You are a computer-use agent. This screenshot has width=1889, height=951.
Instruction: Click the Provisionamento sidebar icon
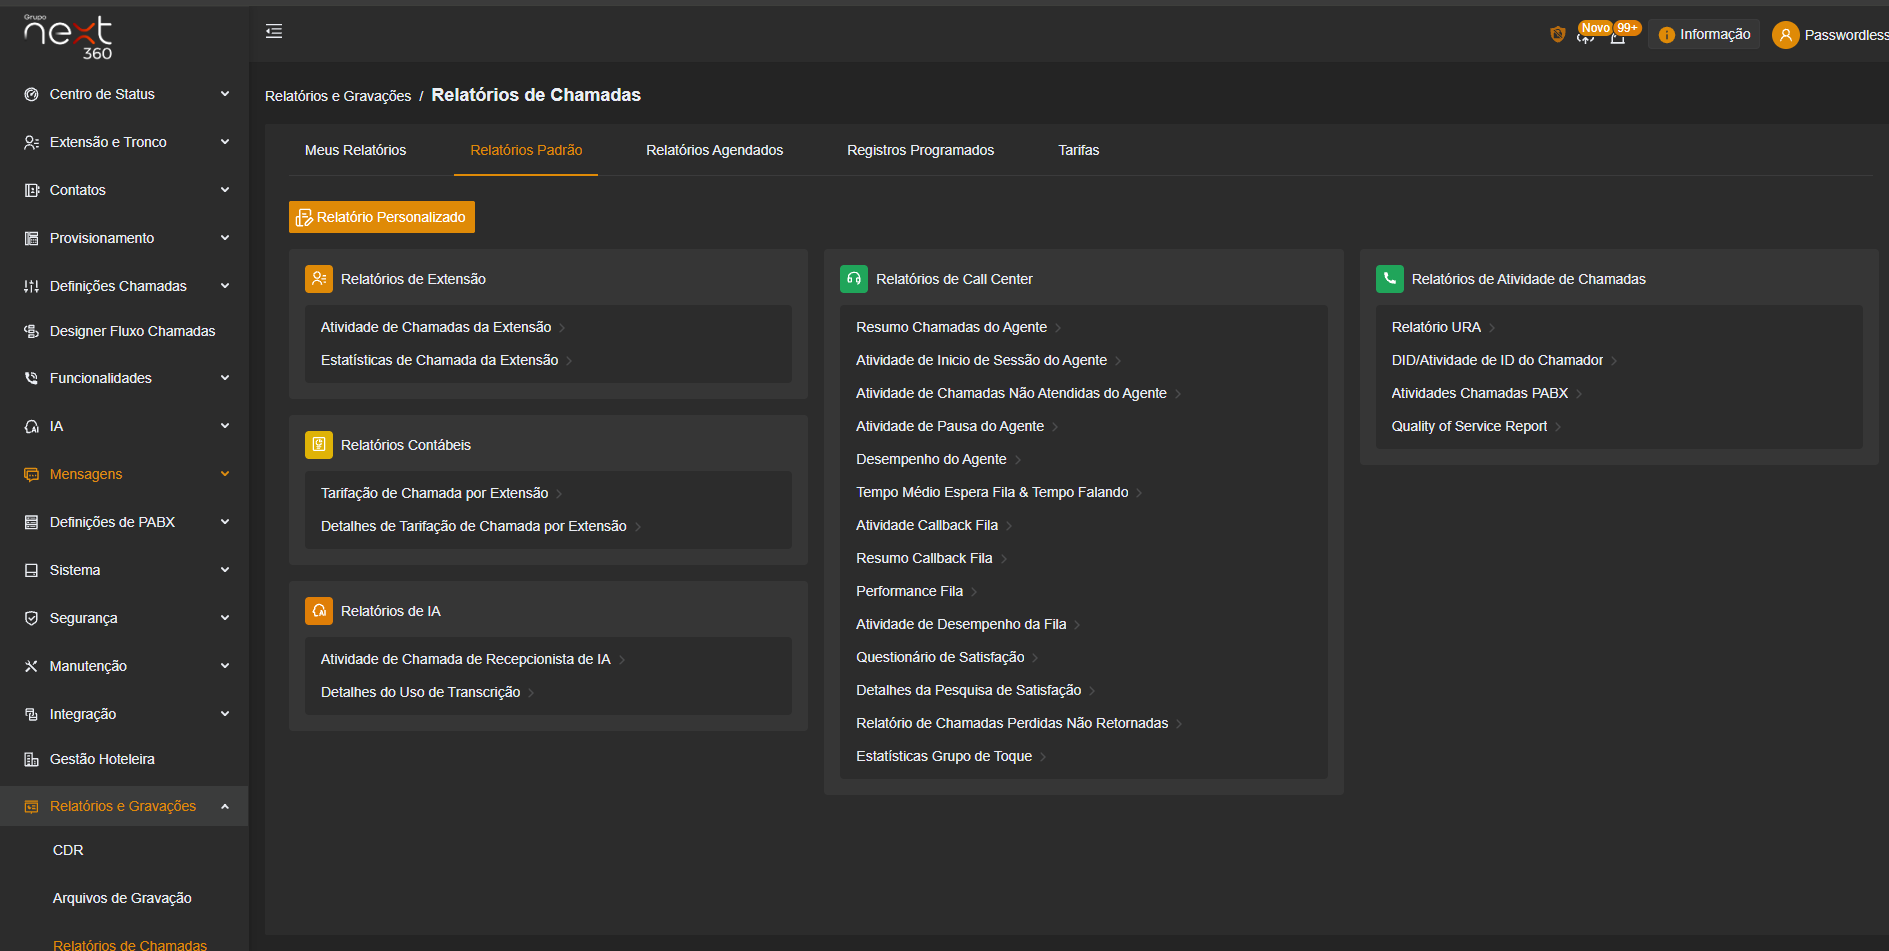coord(31,238)
